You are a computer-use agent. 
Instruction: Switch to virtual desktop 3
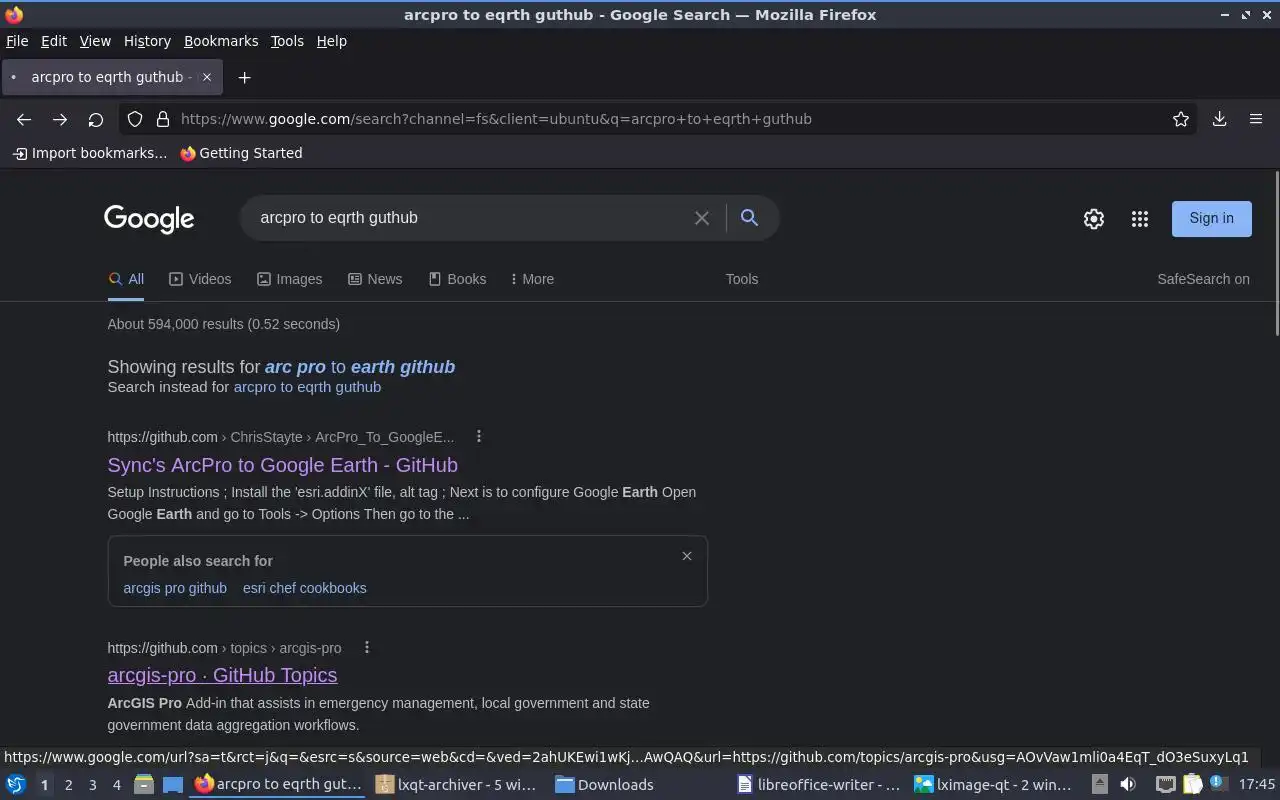(x=92, y=785)
